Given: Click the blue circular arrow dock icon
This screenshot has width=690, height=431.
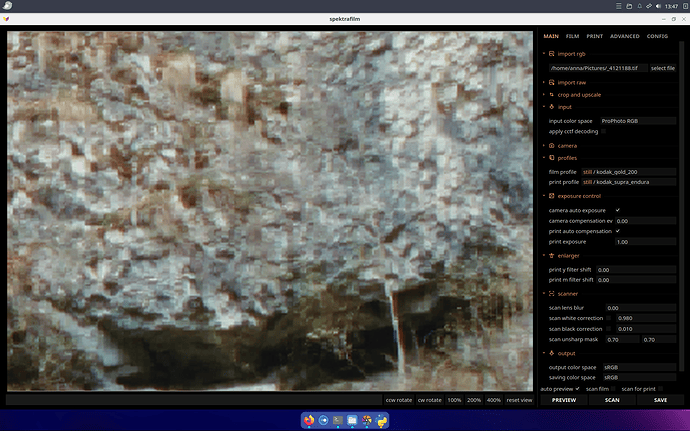Looking at the screenshot, I should 323,420.
